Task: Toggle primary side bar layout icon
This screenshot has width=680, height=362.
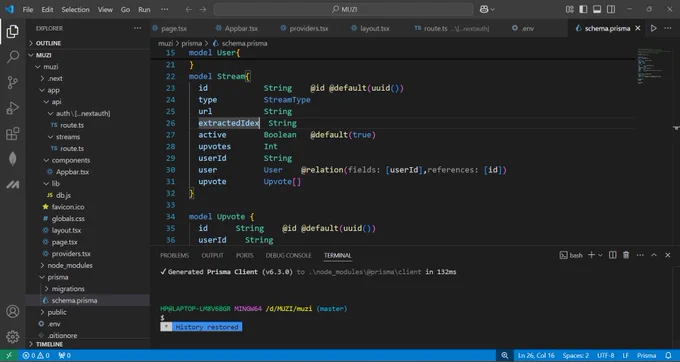Action: (x=583, y=9)
